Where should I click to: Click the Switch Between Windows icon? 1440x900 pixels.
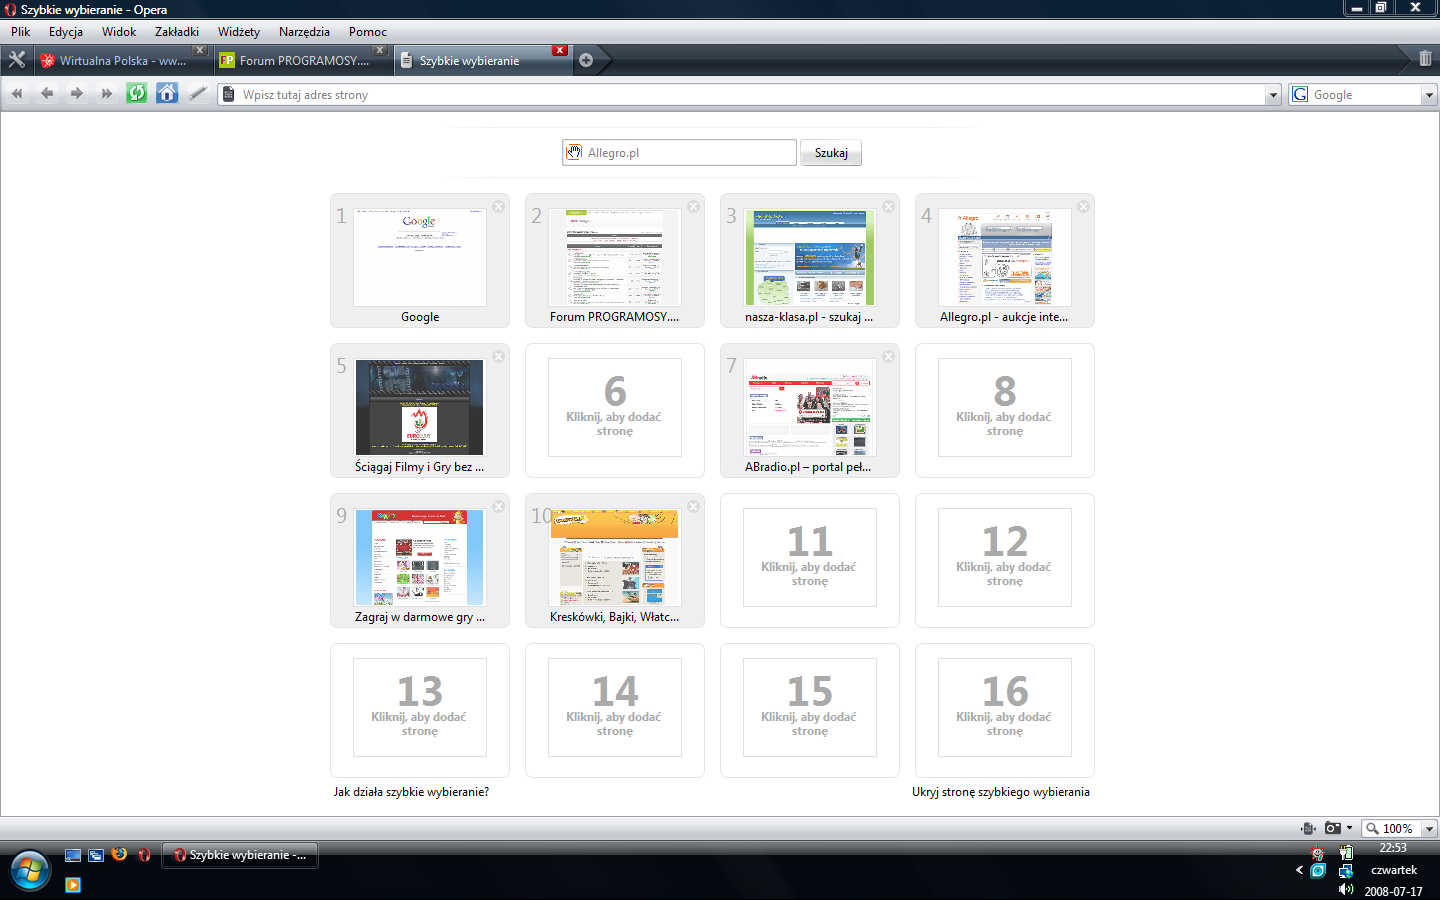click(x=96, y=855)
